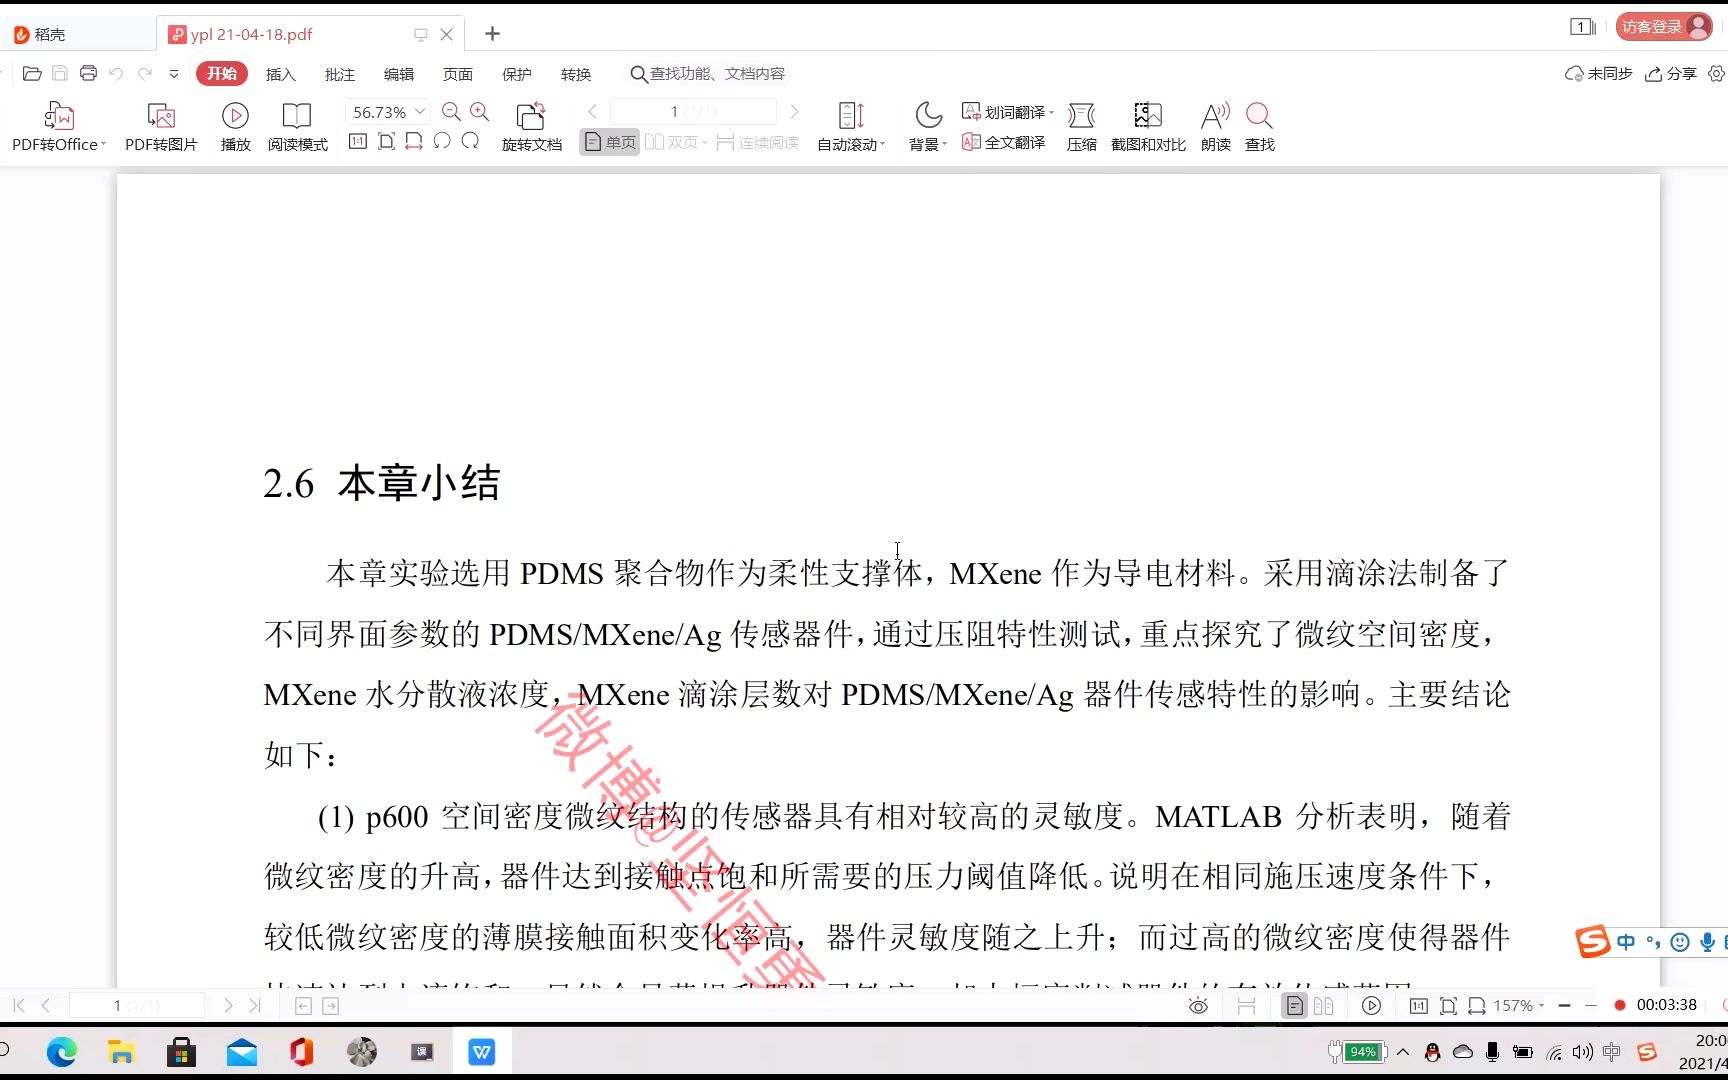Redo the last action
This screenshot has width=1728, height=1080.
pos(145,74)
